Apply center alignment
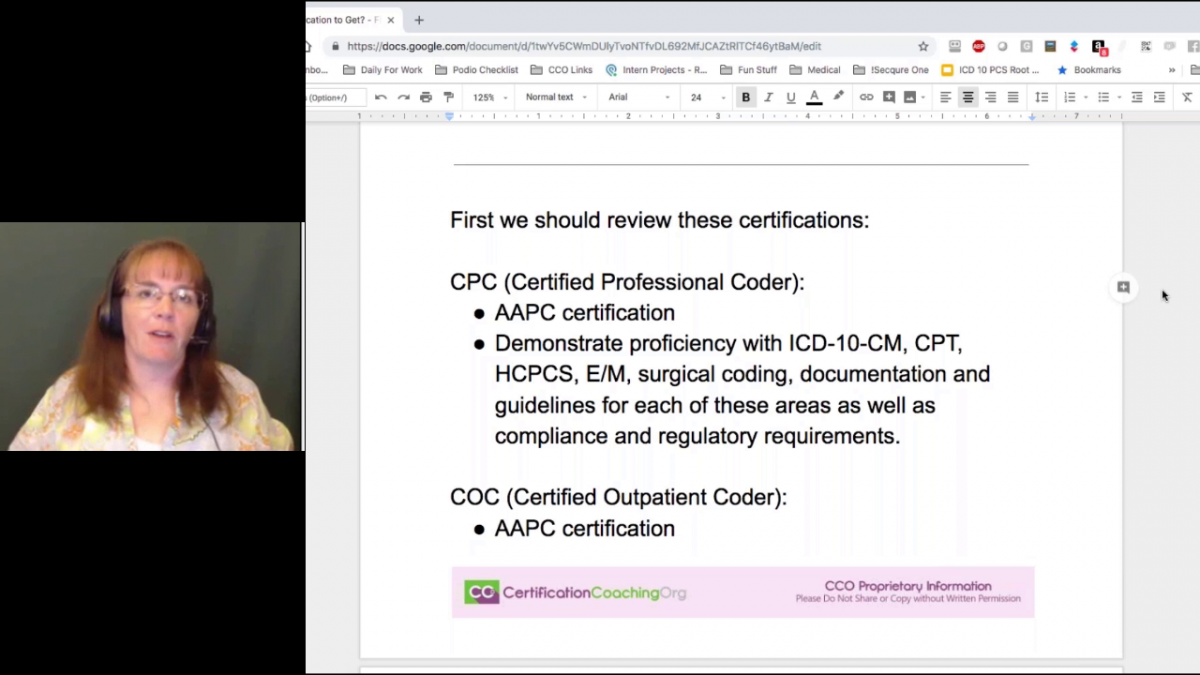This screenshot has width=1200, height=675. [x=968, y=96]
